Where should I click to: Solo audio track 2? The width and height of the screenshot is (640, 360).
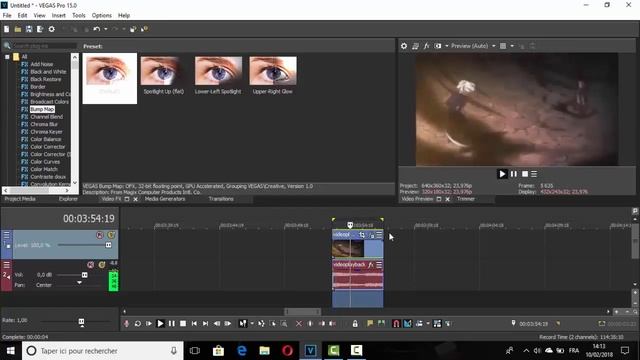(102, 265)
